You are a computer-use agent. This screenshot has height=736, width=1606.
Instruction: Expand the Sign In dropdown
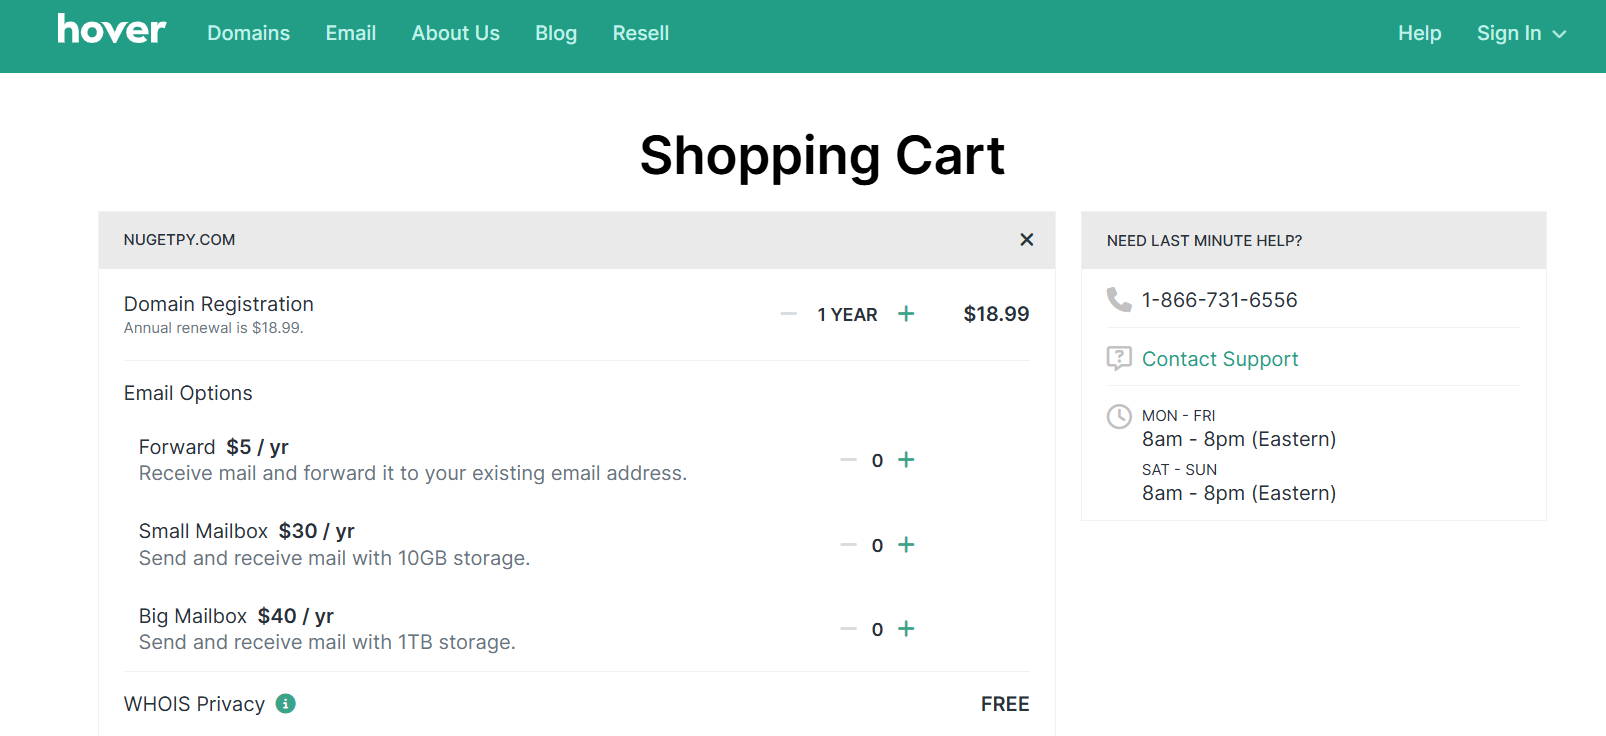[1521, 33]
